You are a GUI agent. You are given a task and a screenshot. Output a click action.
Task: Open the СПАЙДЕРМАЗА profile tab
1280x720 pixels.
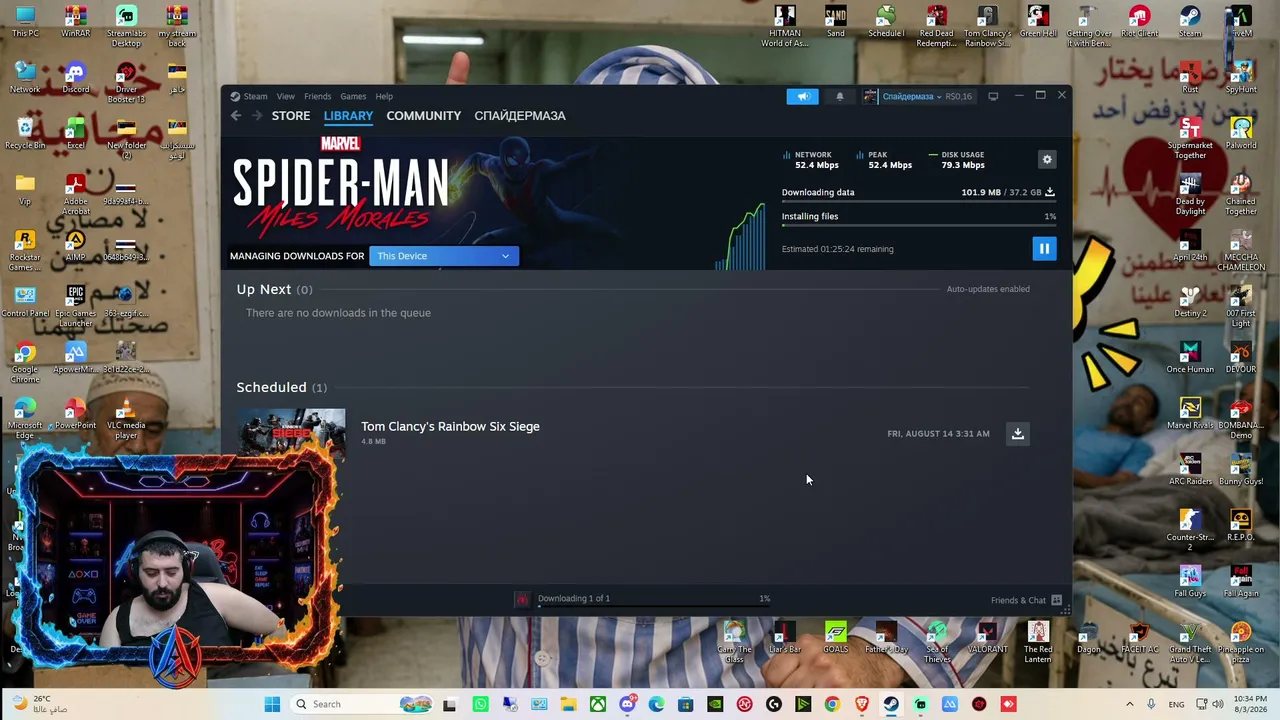coord(520,115)
